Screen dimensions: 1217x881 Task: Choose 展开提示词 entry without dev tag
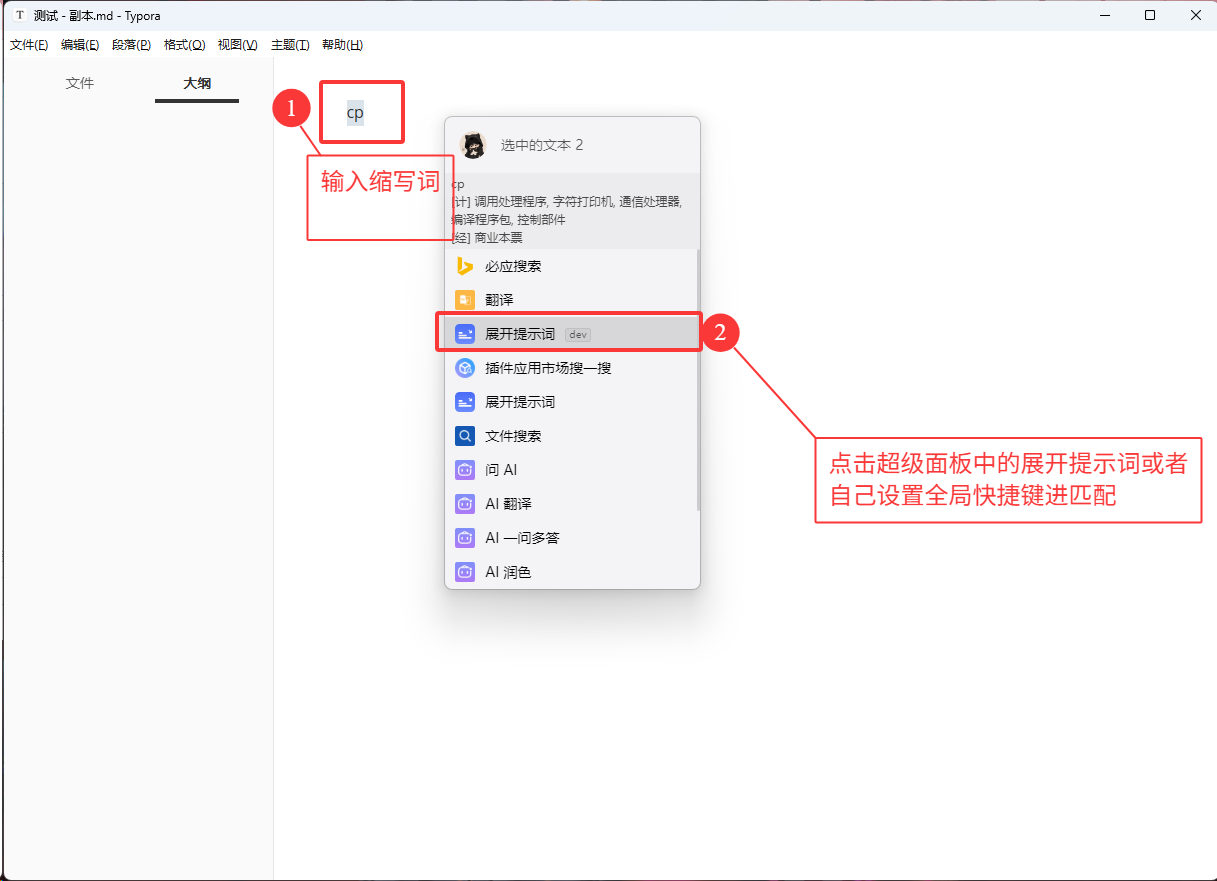pyautogui.click(x=570, y=402)
